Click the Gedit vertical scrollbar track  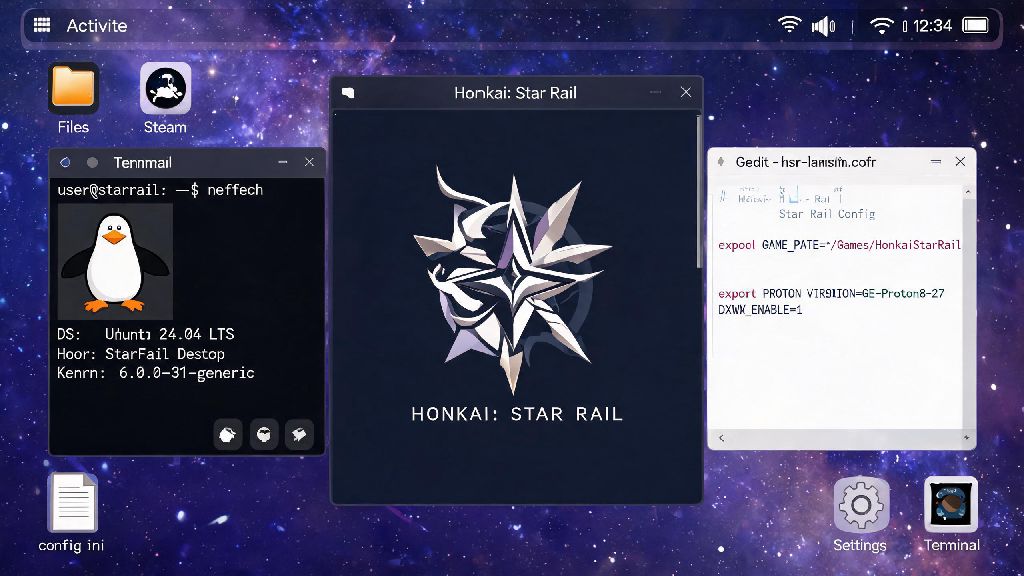[968, 313]
